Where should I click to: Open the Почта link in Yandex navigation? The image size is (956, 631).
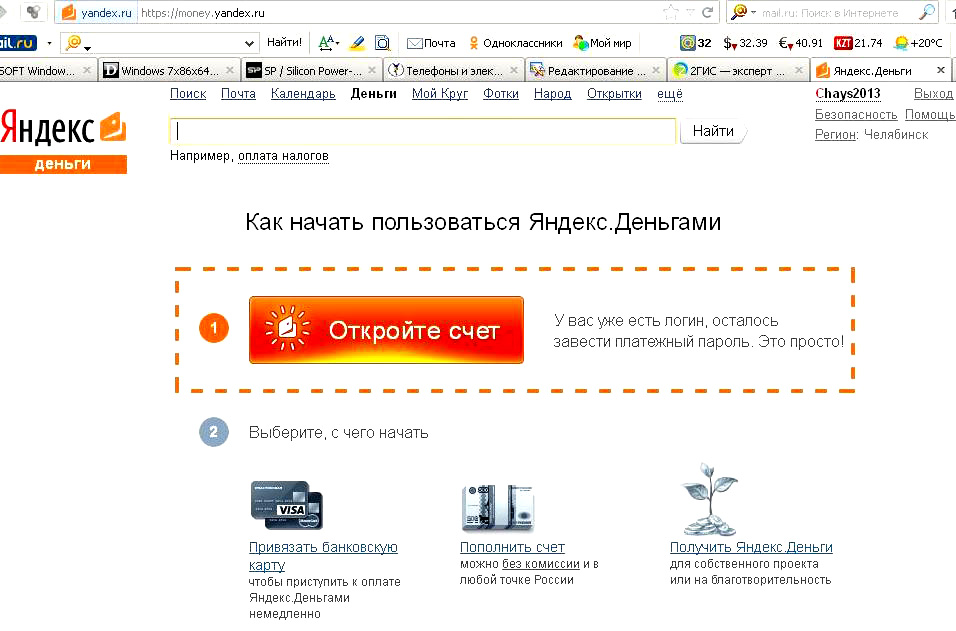[238, 94]
